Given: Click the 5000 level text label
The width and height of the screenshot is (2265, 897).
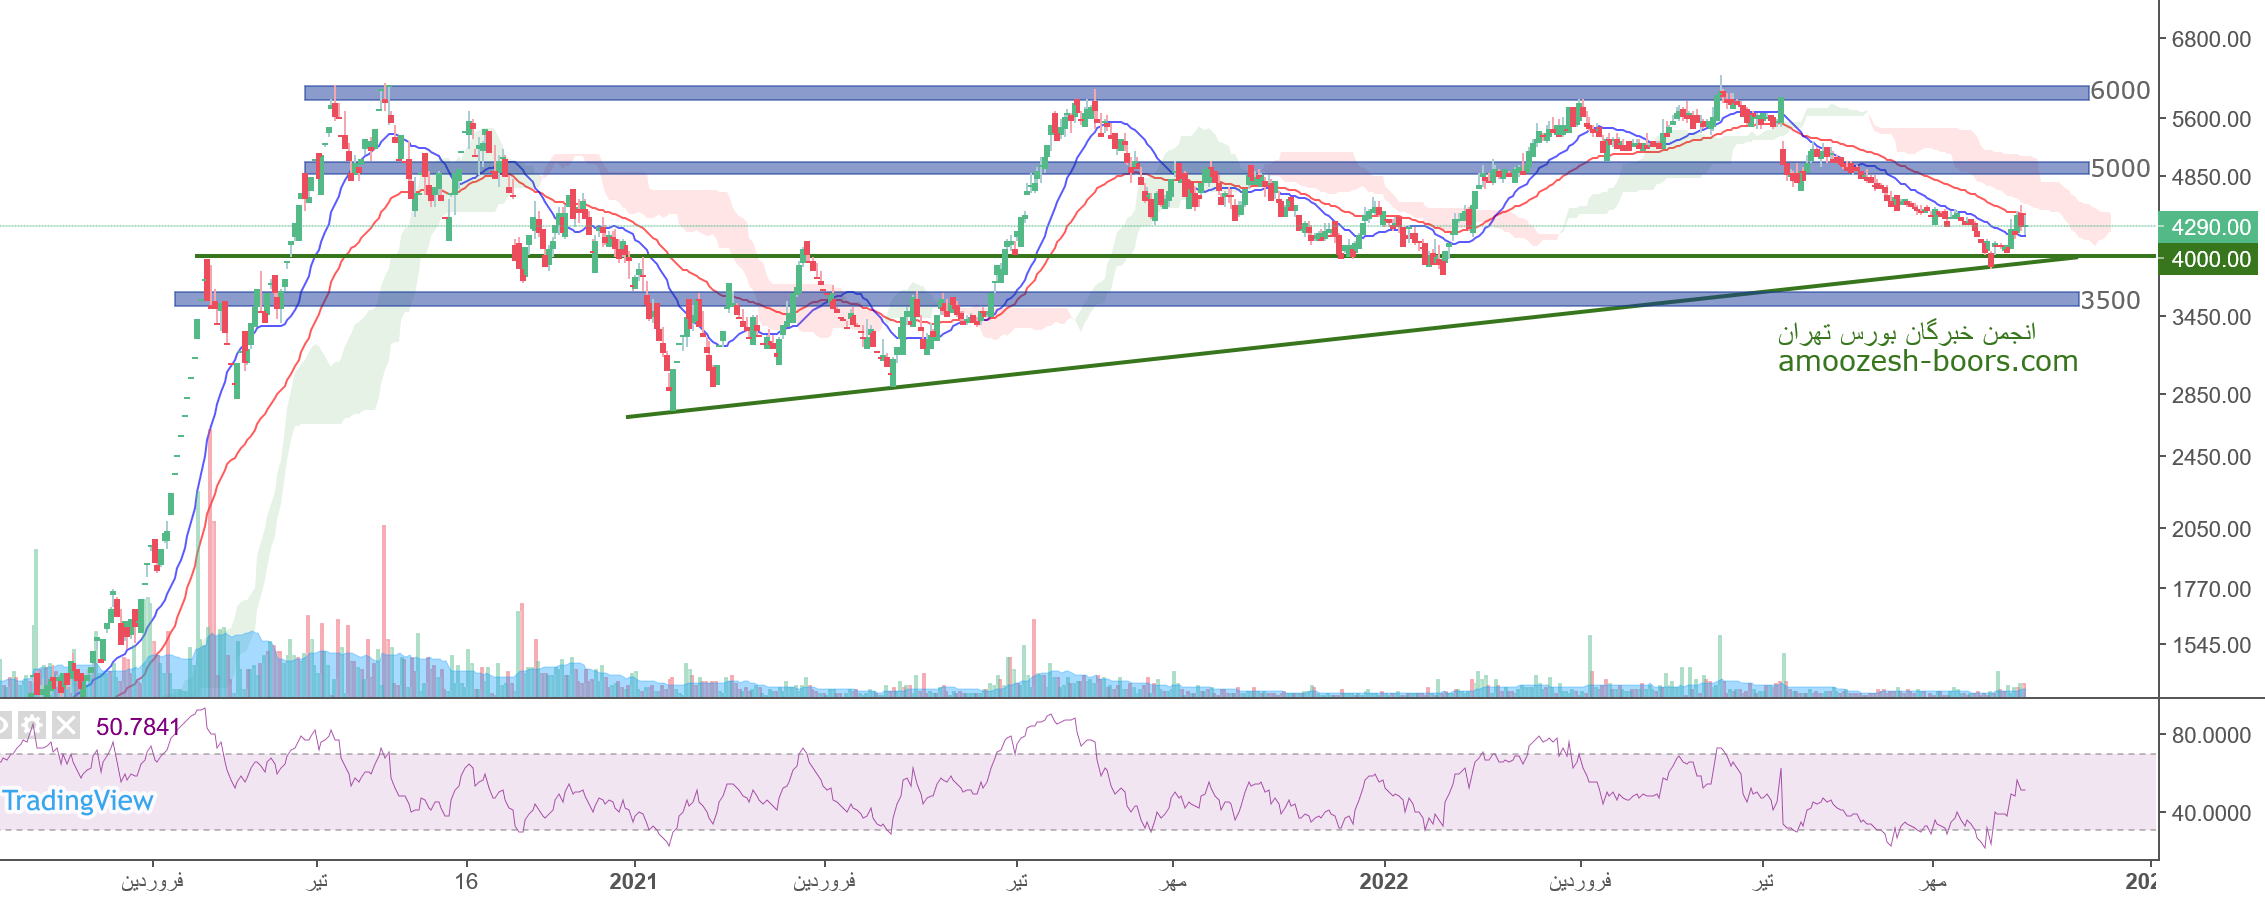Looking at the screenshot, I should 2120,169.
